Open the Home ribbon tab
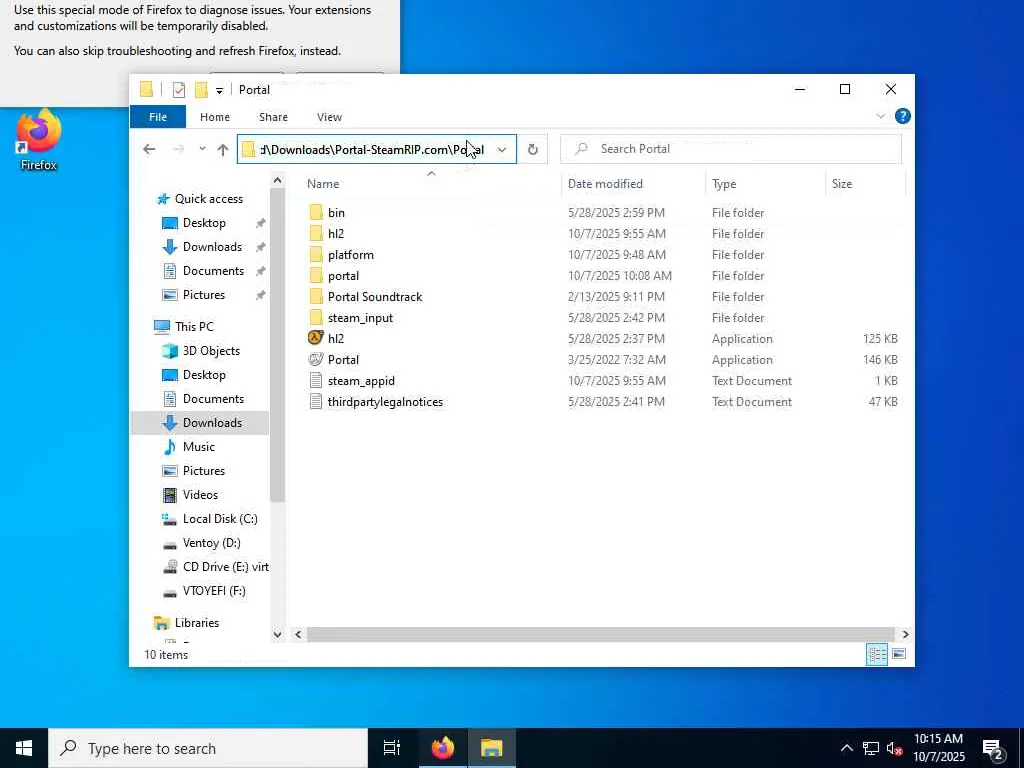 point(215,117)
